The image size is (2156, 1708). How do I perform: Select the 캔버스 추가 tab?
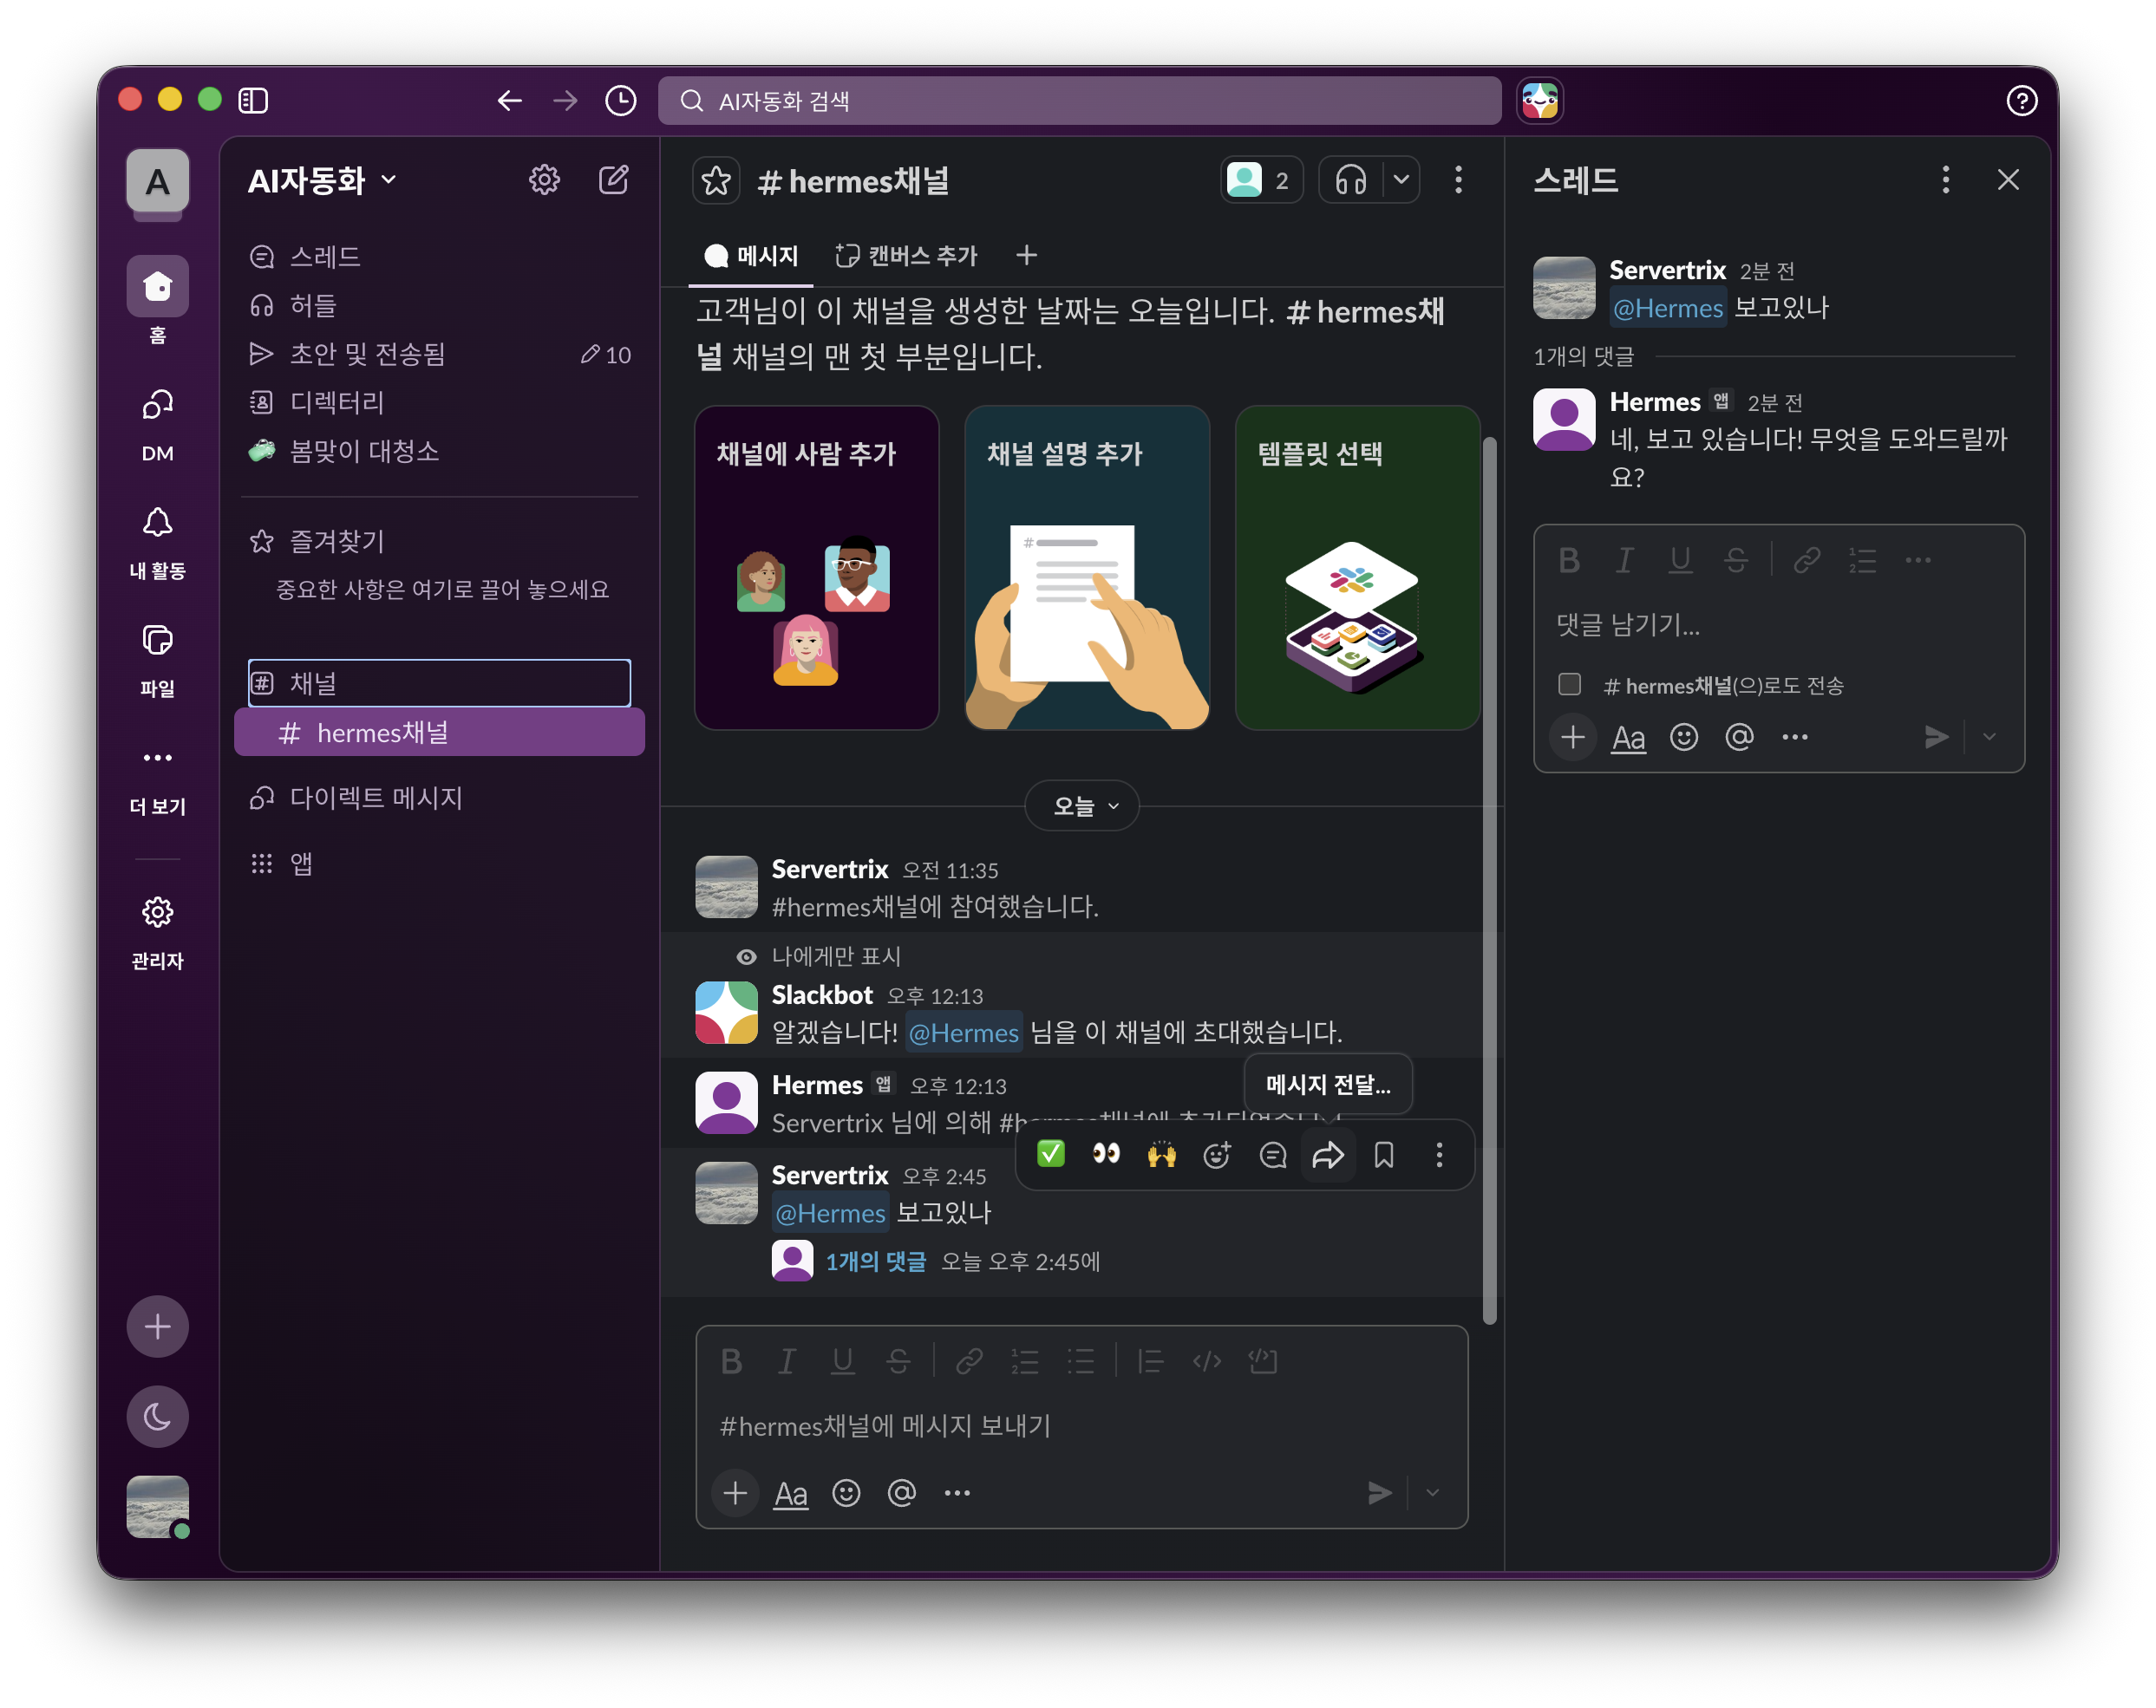(x=906, y=256)
